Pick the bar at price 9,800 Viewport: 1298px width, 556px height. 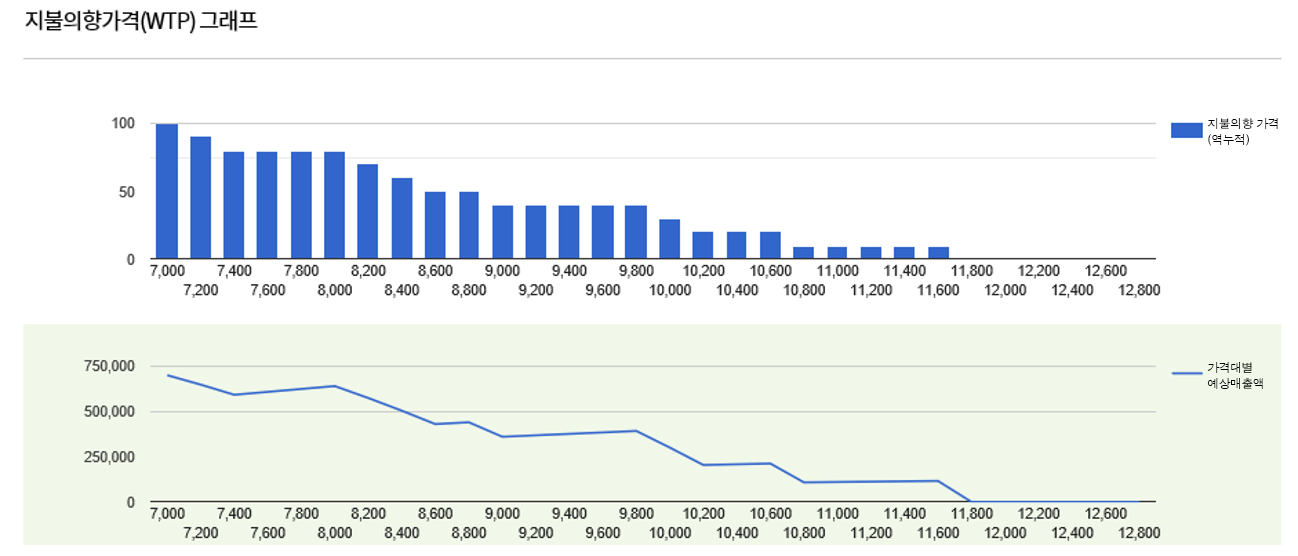pos(636,232)
